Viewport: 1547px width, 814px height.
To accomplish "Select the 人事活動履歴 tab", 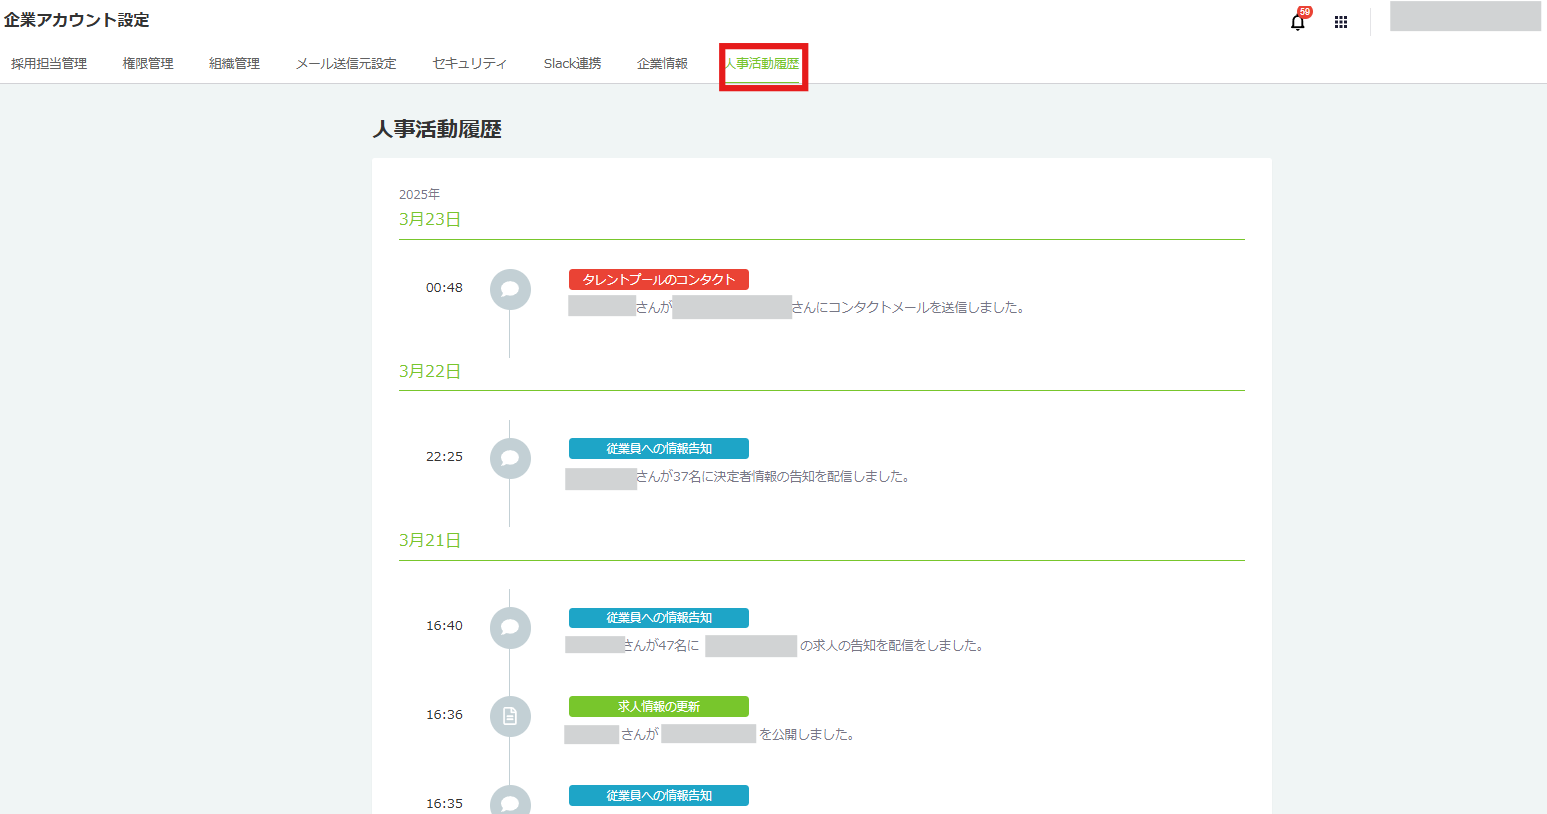I will (762, 64).
